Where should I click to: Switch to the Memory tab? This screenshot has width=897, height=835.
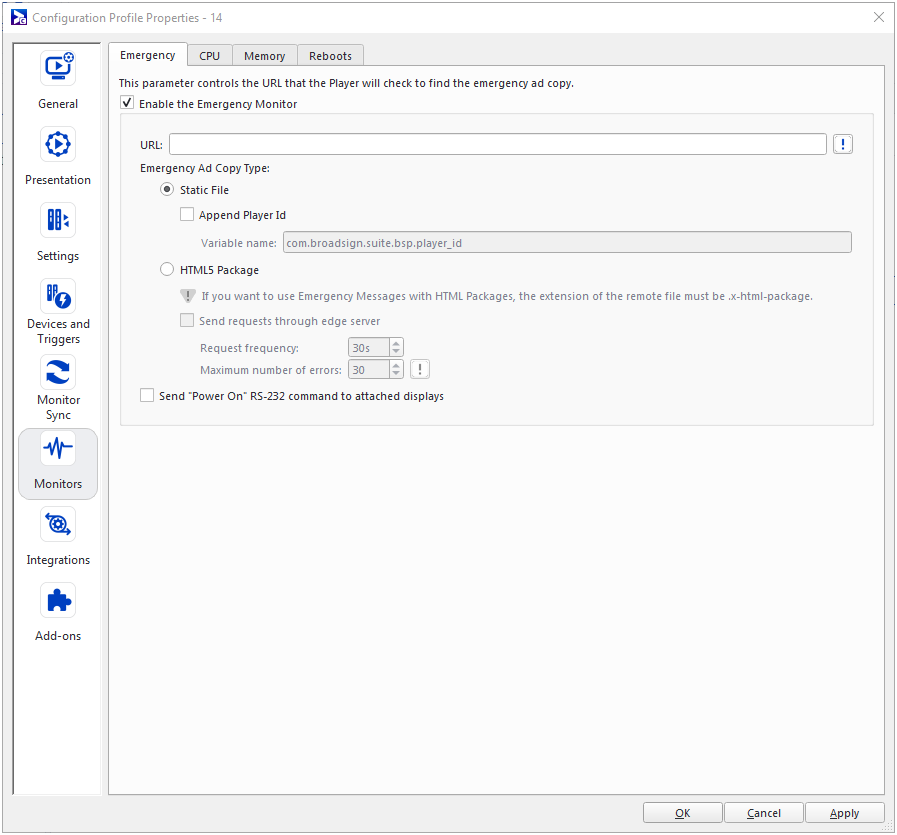click(264, 56)
